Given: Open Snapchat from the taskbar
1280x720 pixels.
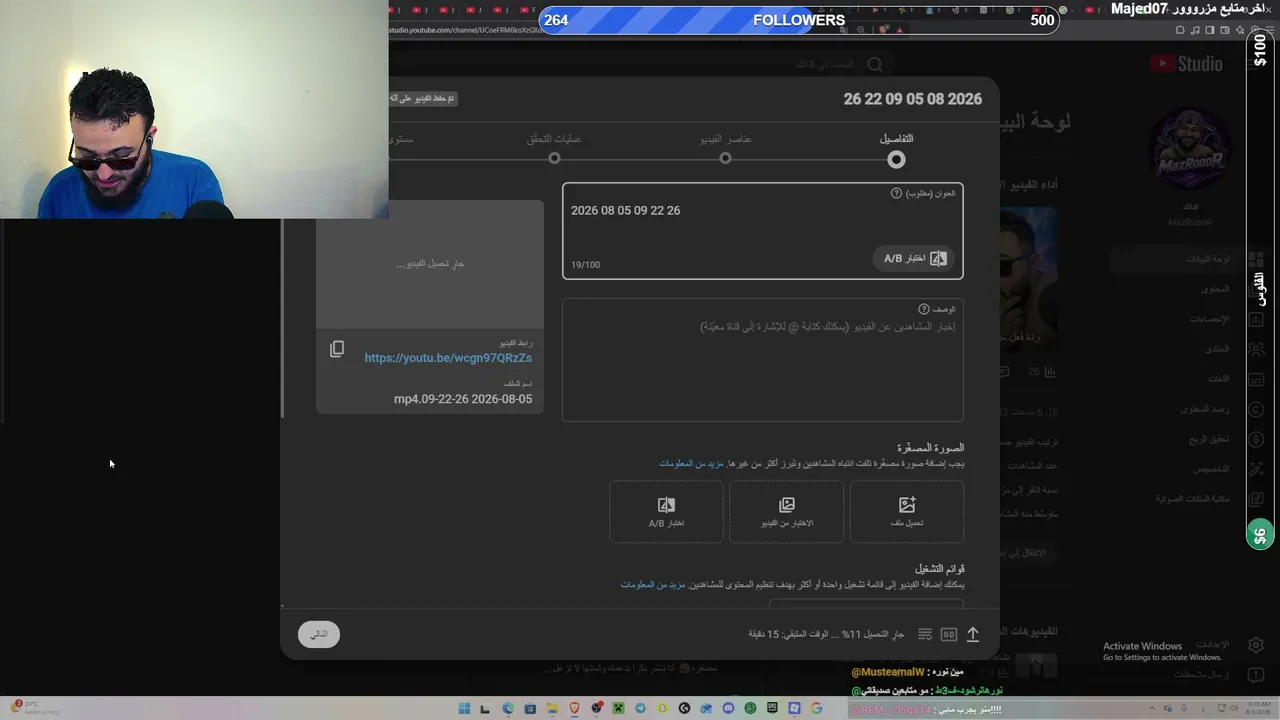Looking at the screenshot, I should [x=662, y=709].
